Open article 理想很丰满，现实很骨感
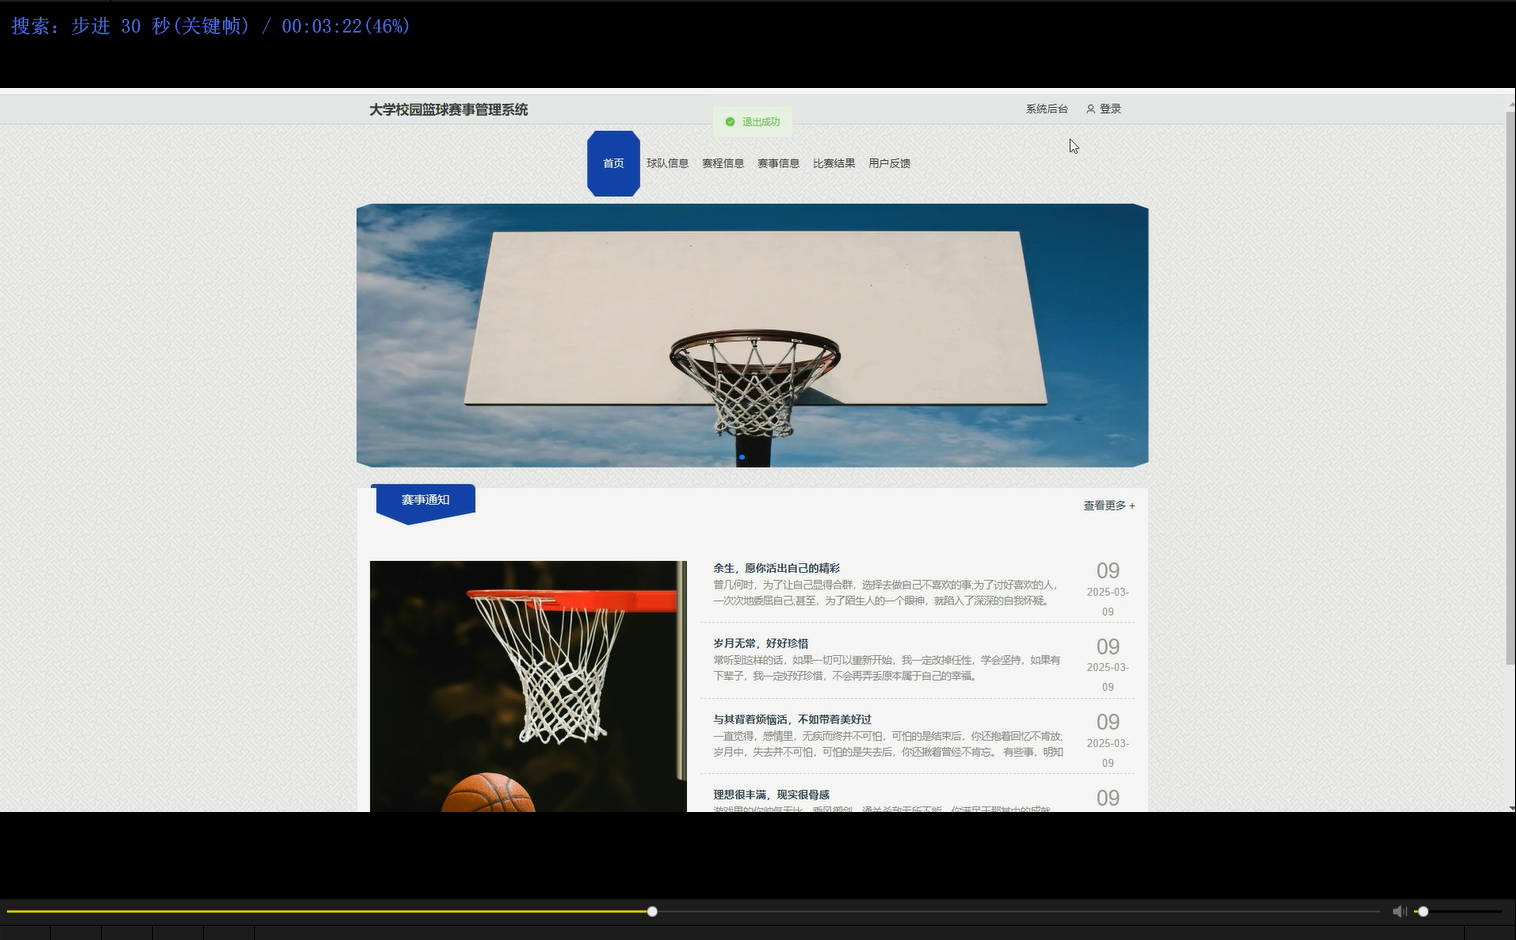Screen dimensions: 1516x940 [x=771, y=795]
